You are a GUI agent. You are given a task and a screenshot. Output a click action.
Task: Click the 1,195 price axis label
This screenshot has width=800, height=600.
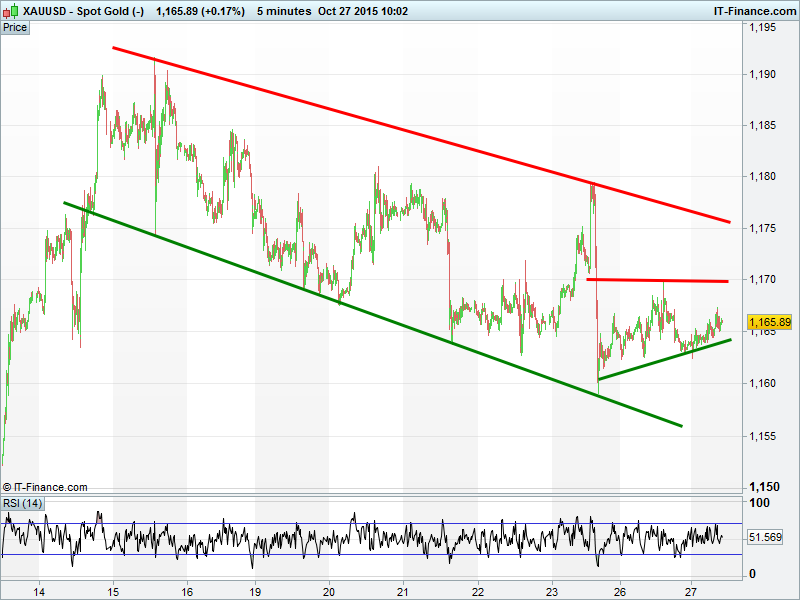tap(762, 27)
